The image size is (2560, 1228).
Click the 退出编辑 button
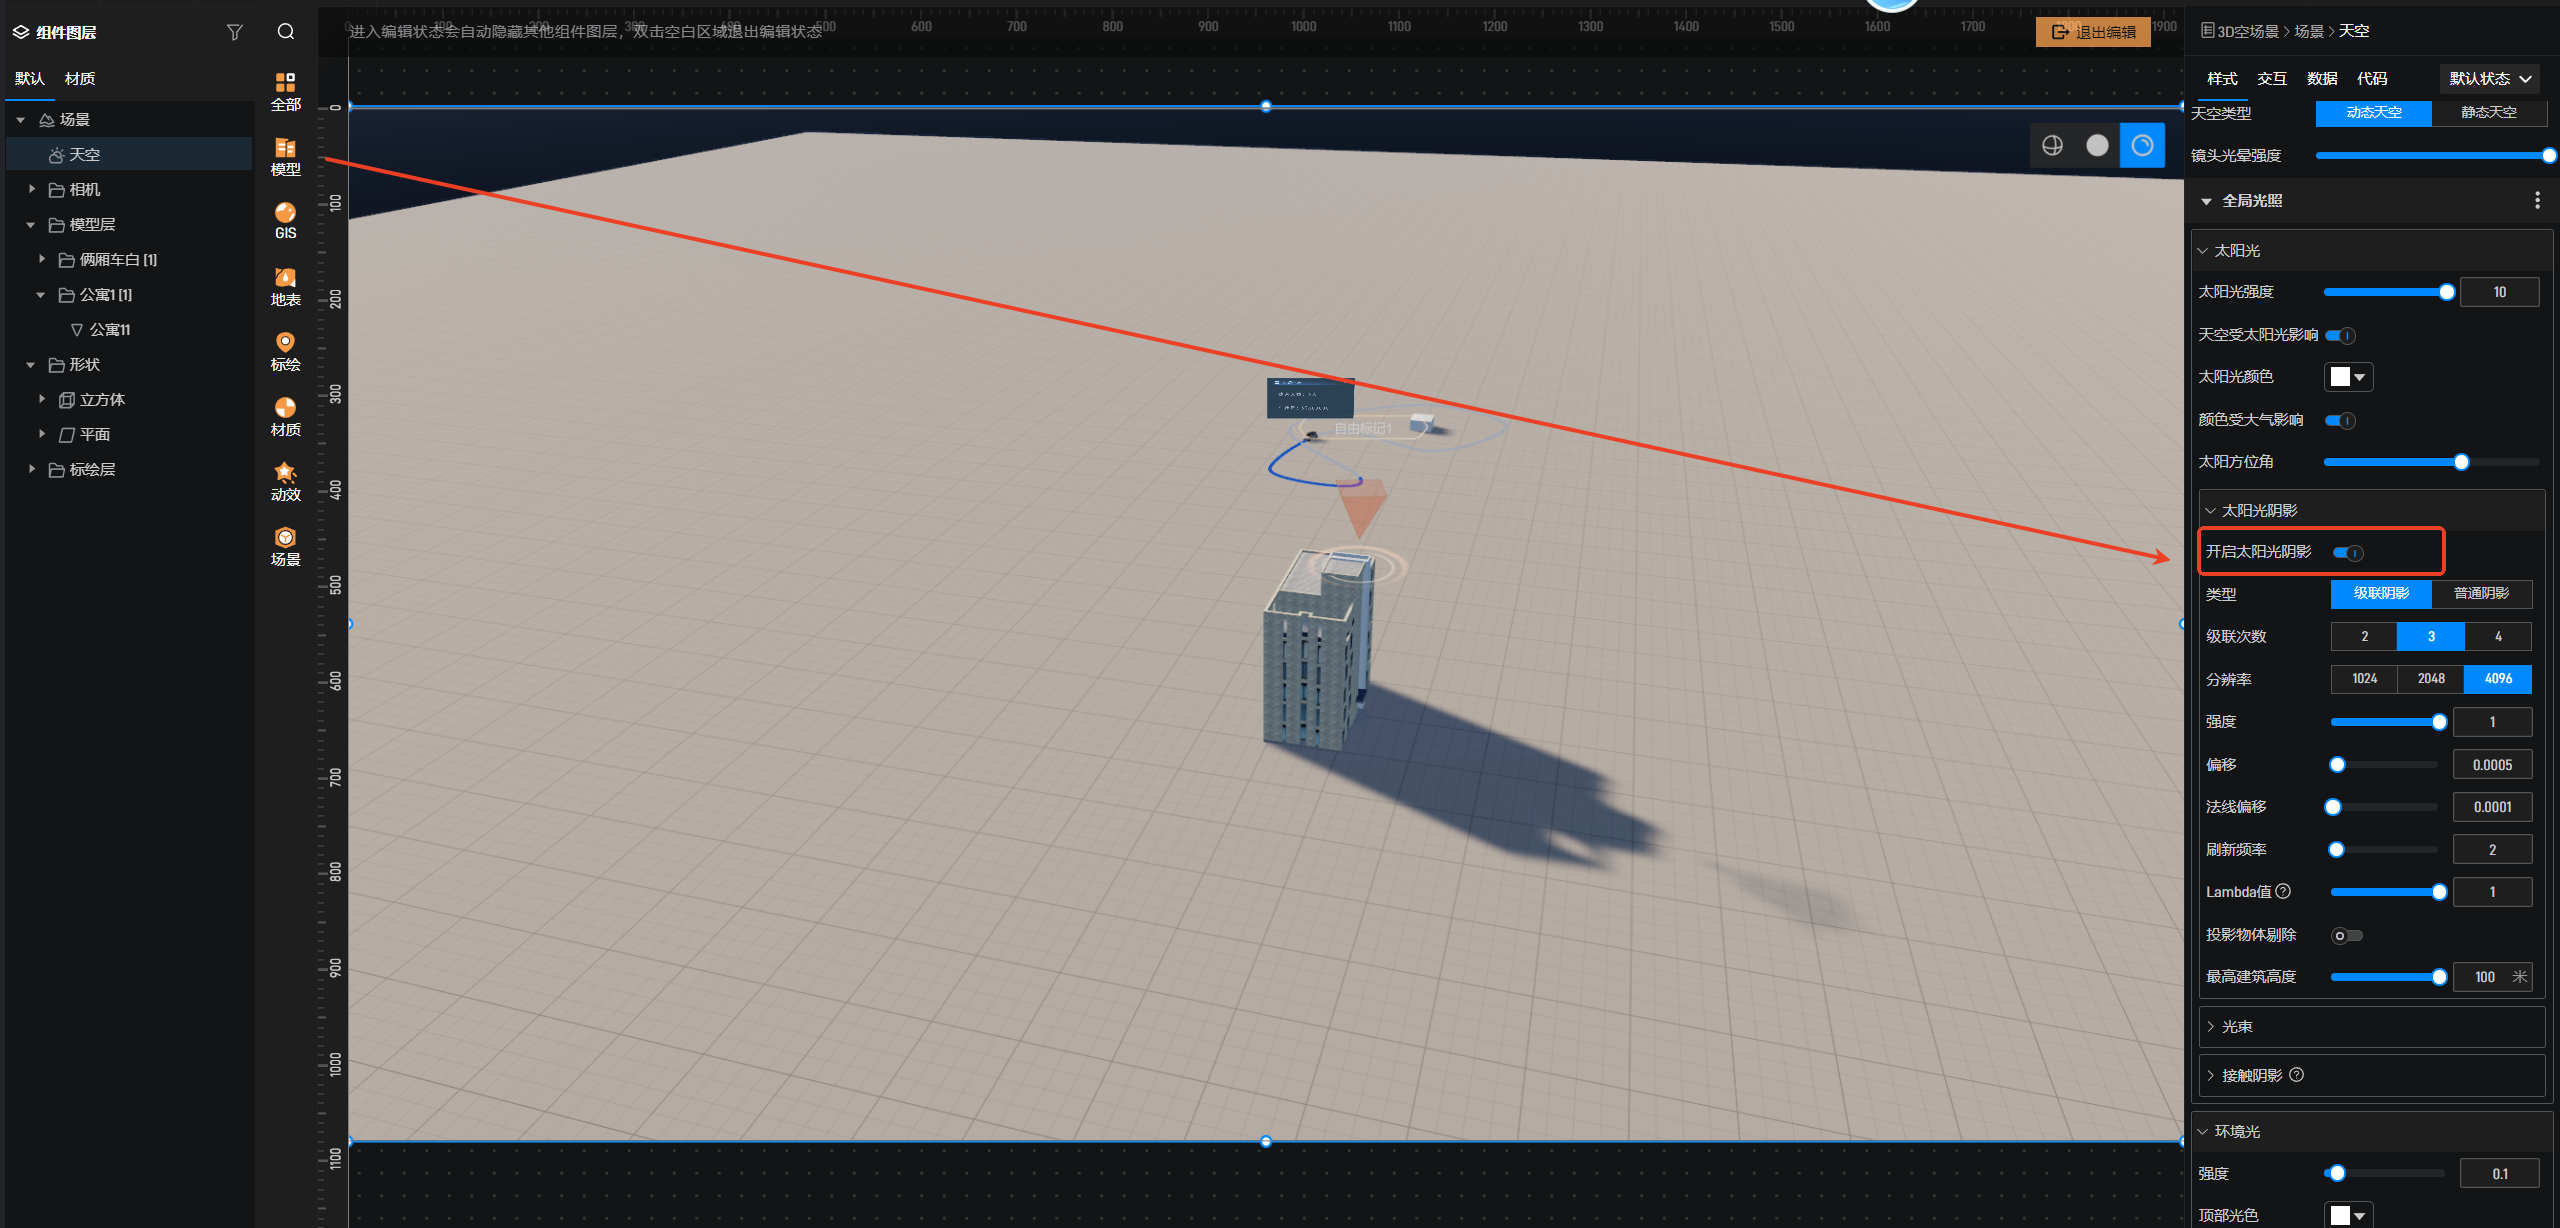[x=2093, y=32]
